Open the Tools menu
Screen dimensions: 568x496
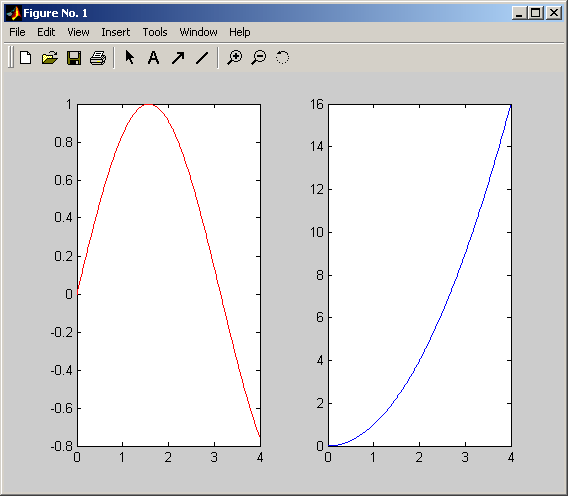click(x=155, y=32)
